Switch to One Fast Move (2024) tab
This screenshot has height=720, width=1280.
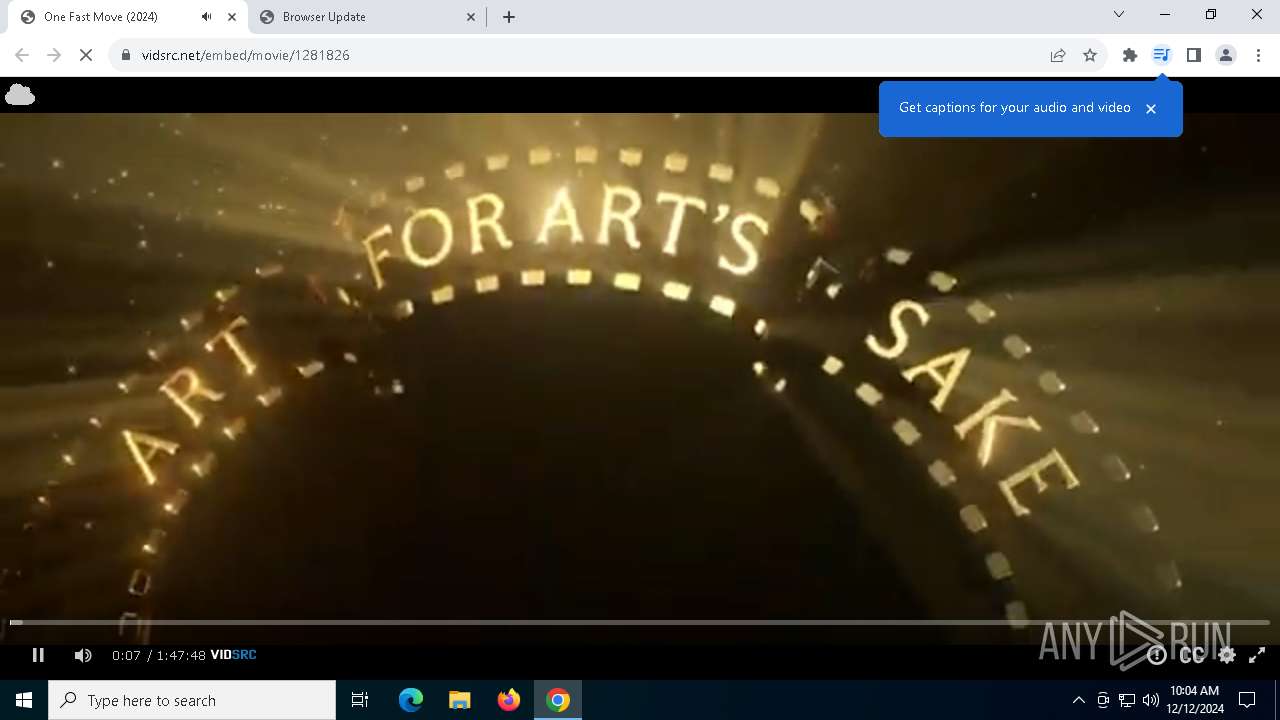point(128,17)
